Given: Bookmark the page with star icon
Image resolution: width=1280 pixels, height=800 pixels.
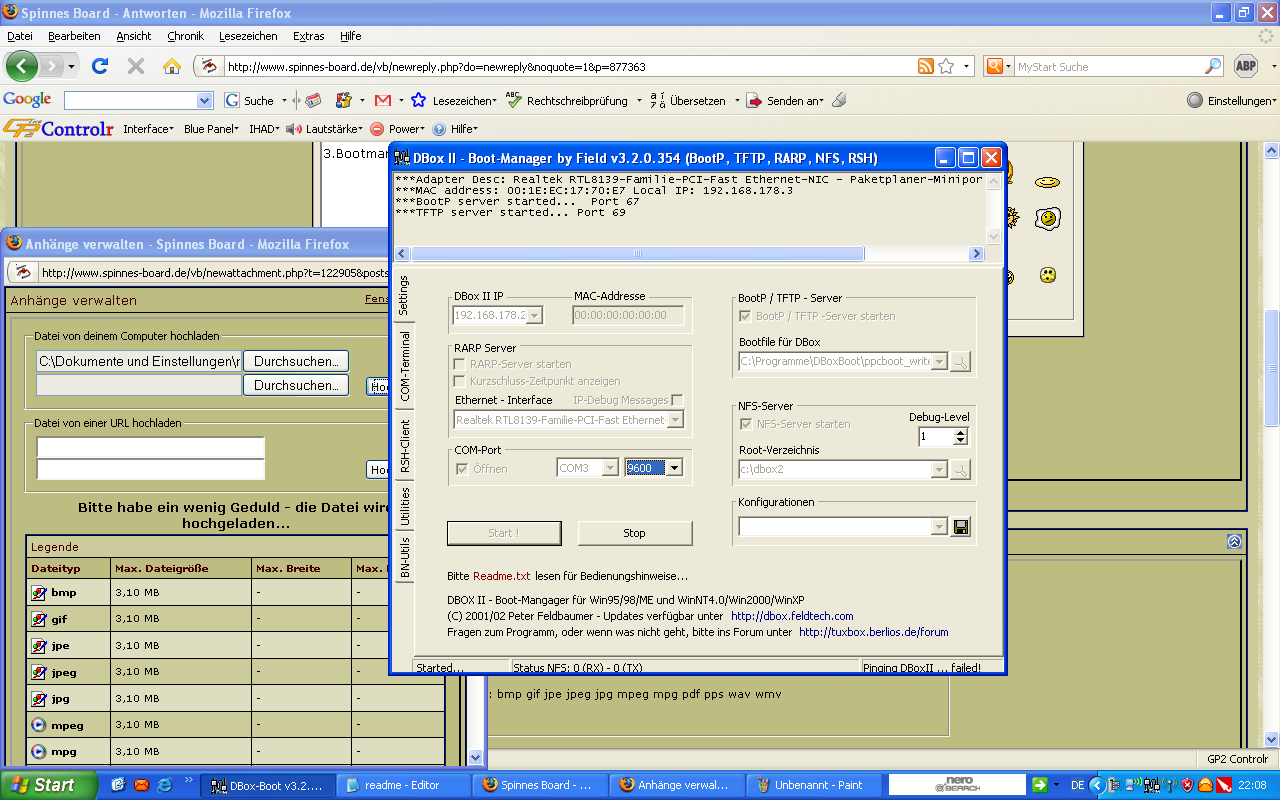Looking at the screenshot, I should pyautogui.click(x=946, y=67).
